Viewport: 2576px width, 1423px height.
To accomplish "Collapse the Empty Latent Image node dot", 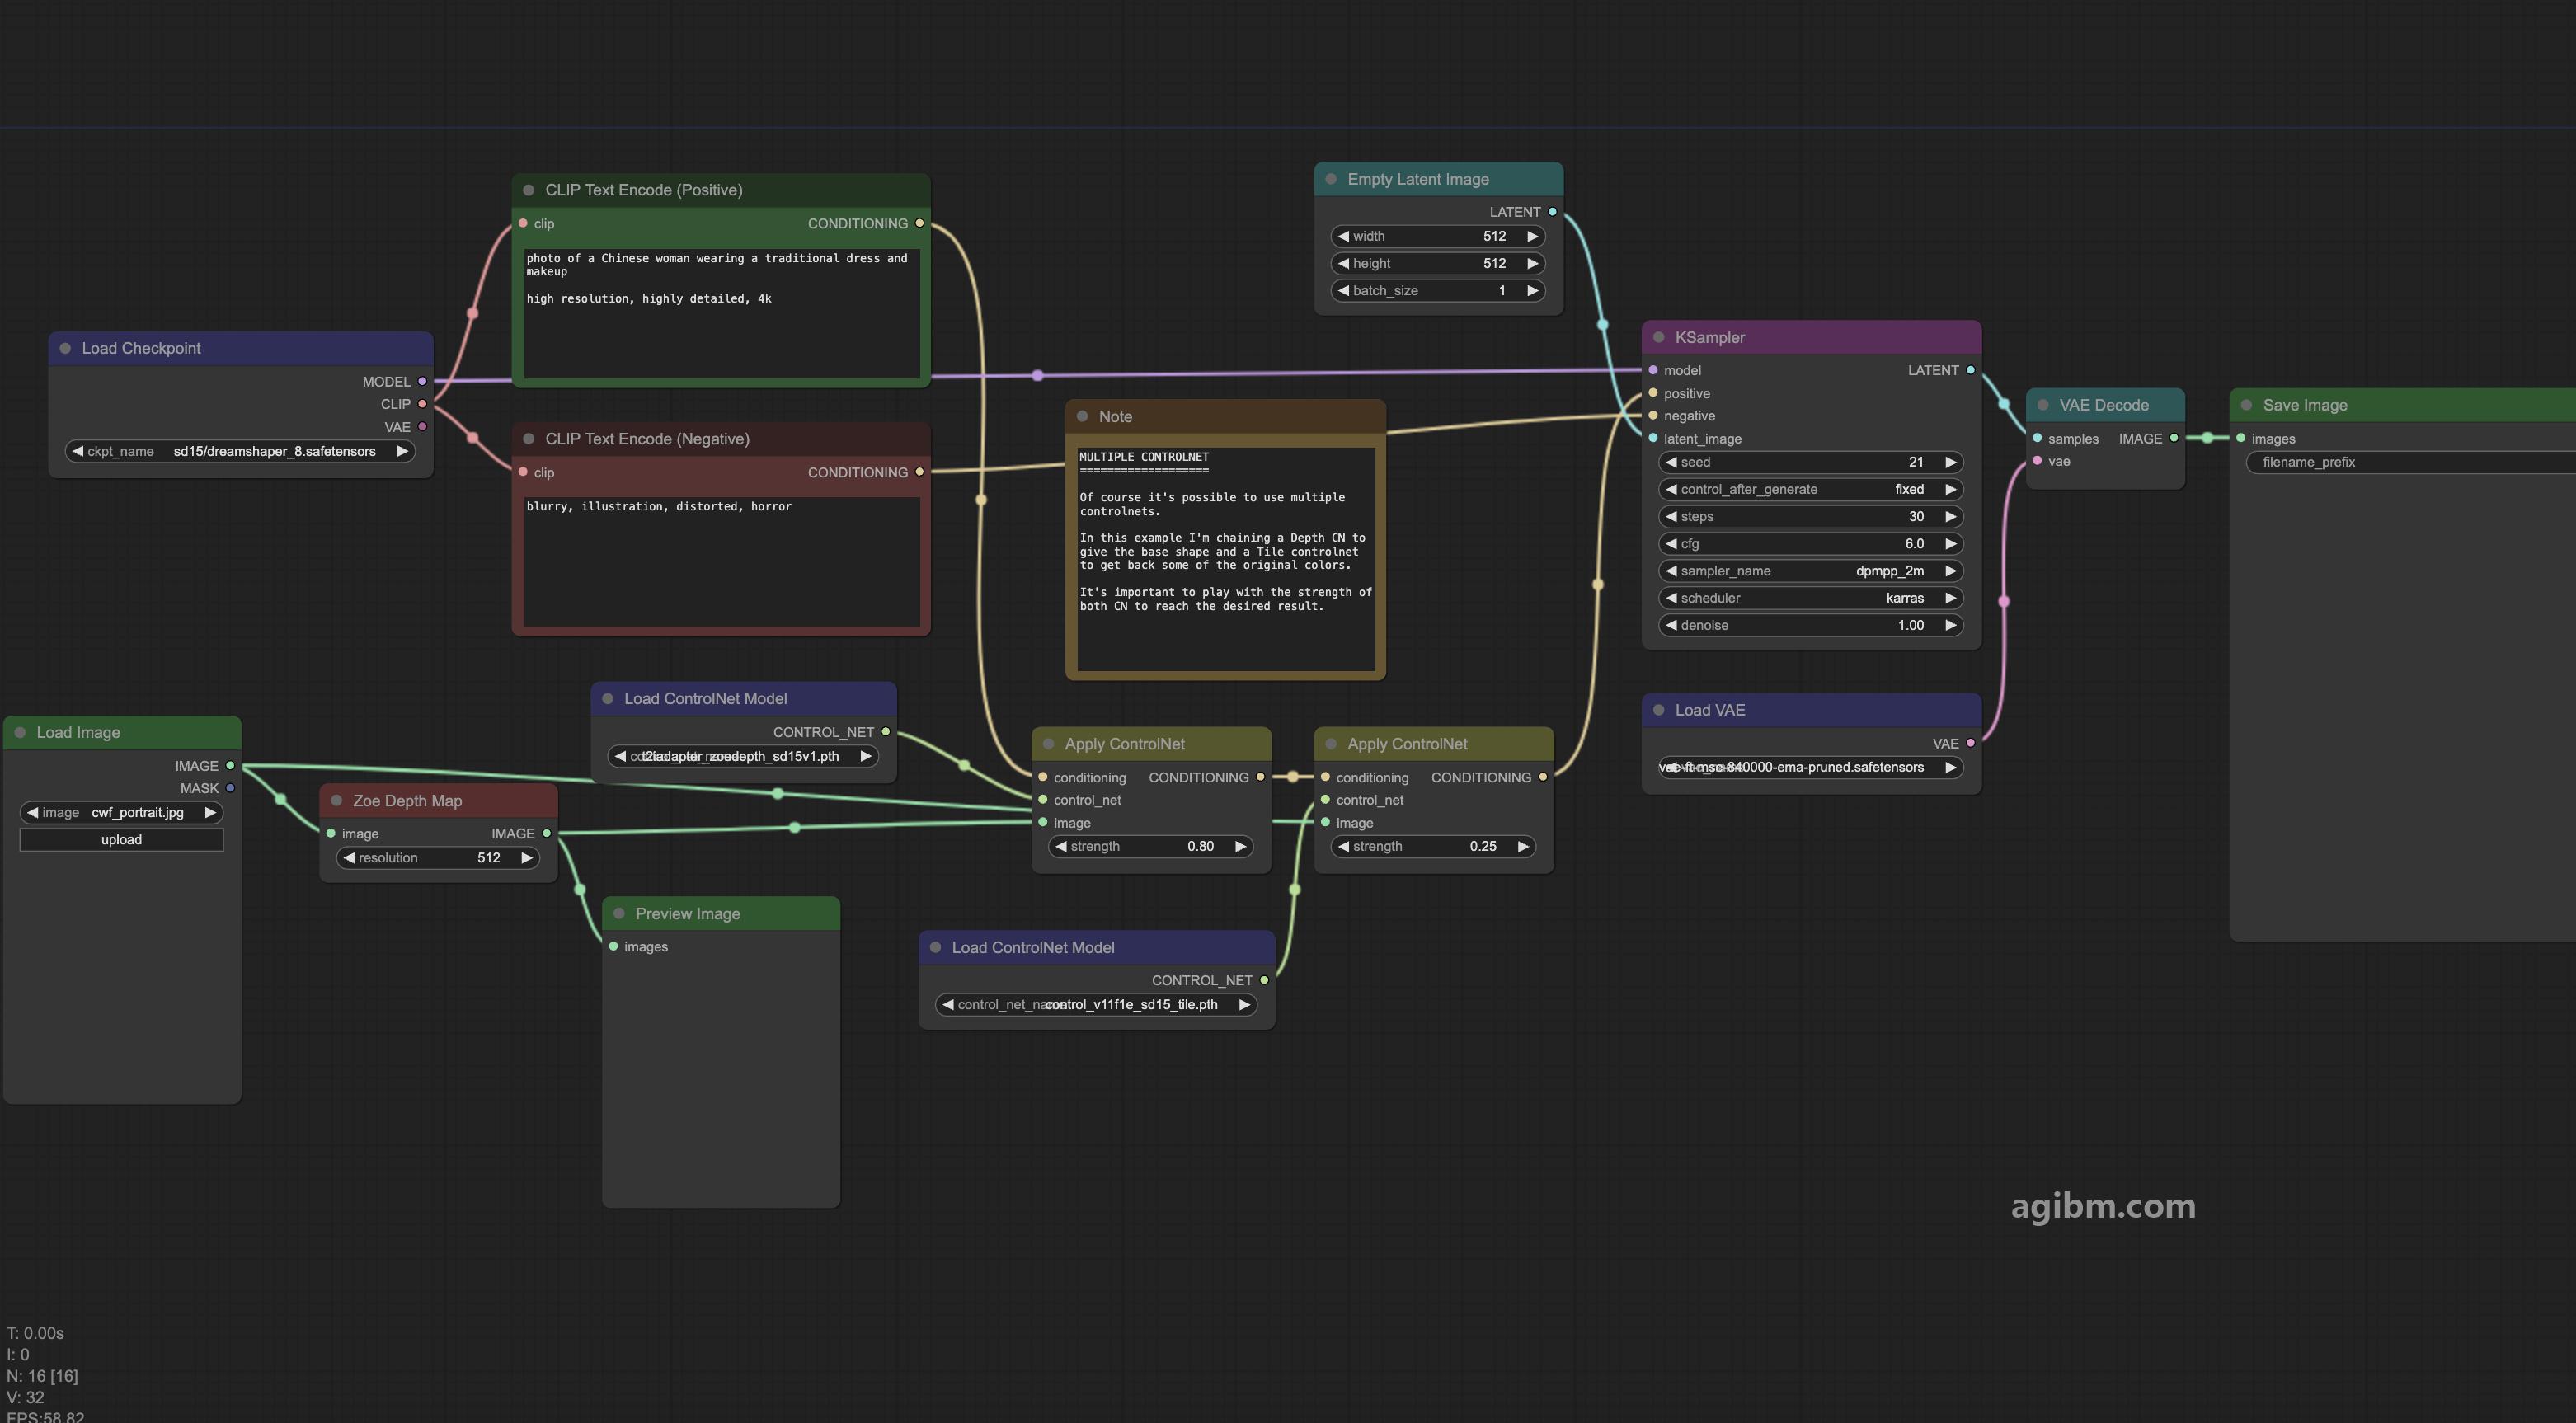I will (1331, 179).
